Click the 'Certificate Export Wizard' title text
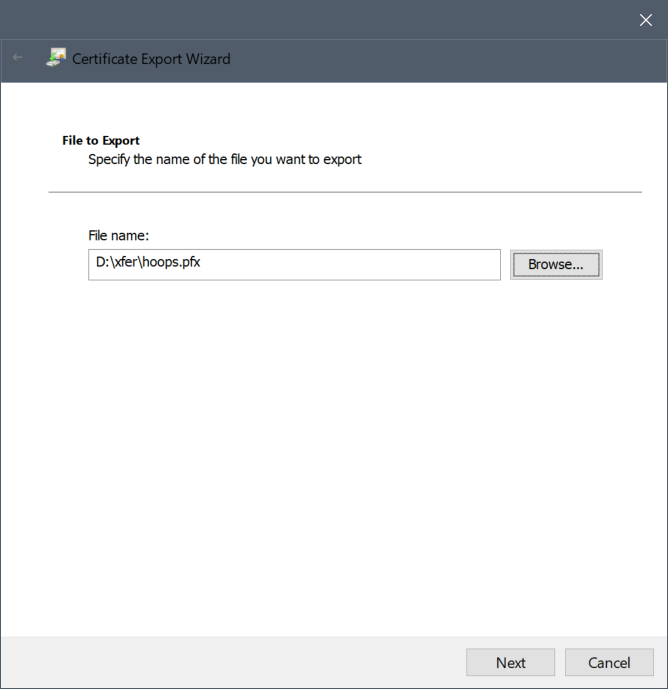 pos(151,59)
